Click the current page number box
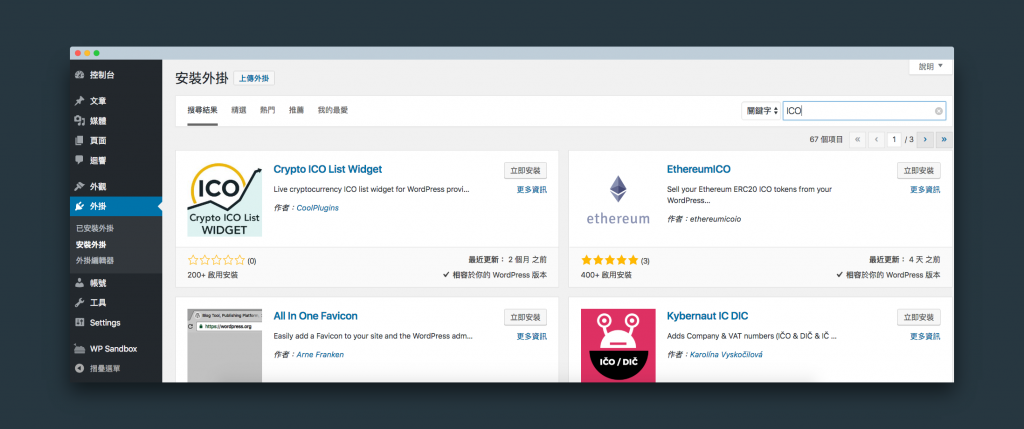The height and width of the screenshot is (429, 1024). [x=894, y=139]
